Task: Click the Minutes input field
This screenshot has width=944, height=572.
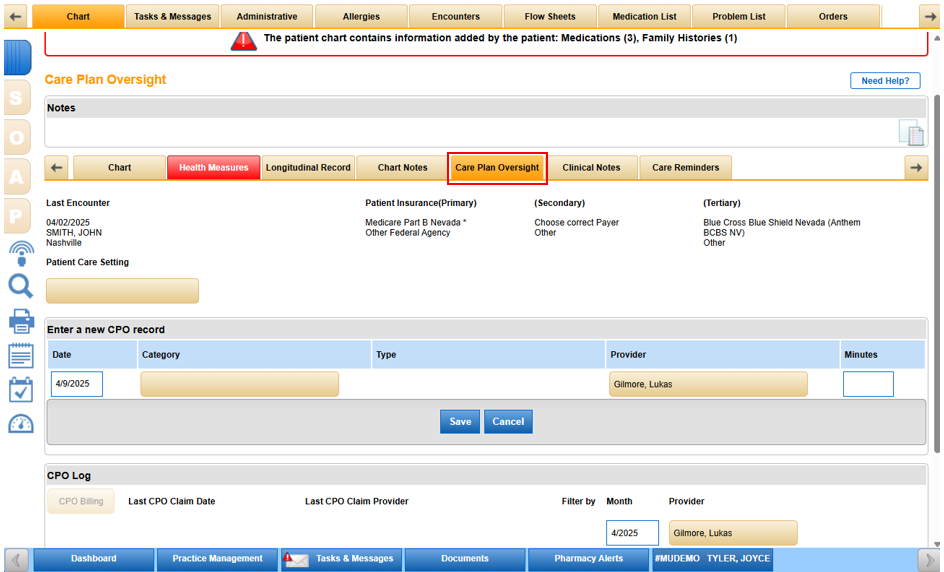Action: click(867, 384)
